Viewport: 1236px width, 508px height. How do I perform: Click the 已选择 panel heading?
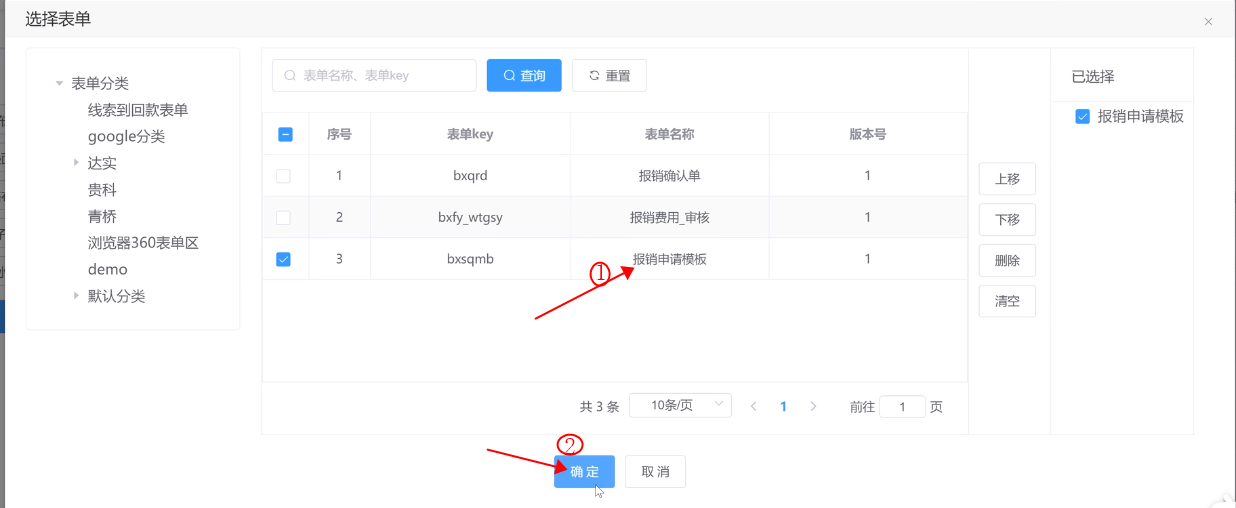click(x=1093, y=76)
